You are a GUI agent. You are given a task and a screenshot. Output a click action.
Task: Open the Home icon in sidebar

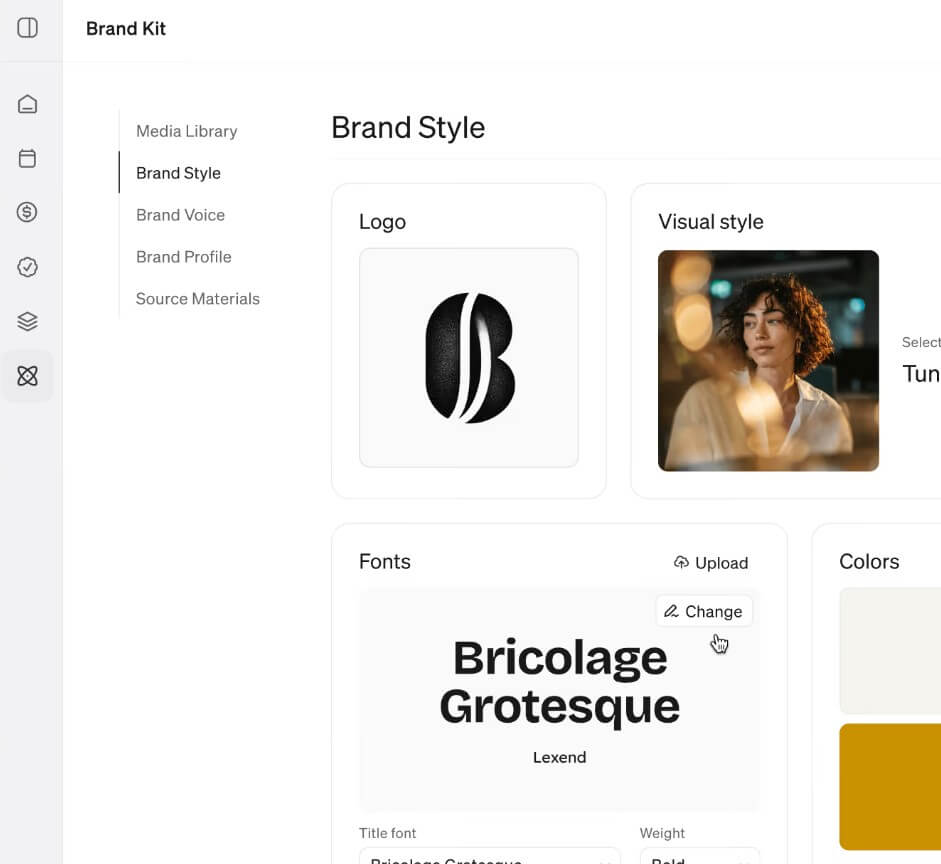pyautogui.click(x=28, y=104)
